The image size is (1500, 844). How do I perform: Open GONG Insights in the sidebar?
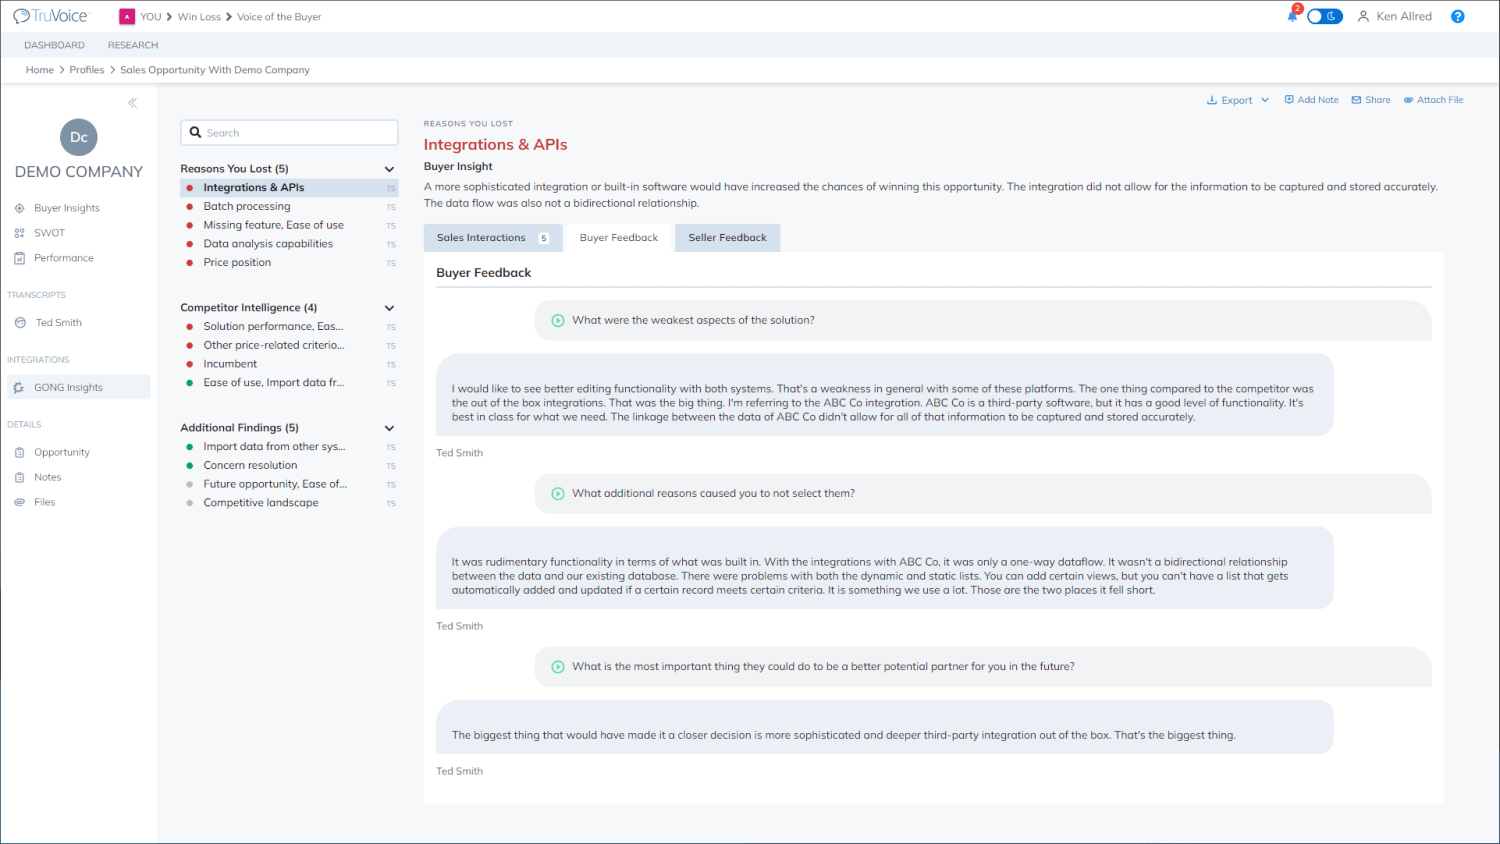pyautogui.click(x=68, y=387)
